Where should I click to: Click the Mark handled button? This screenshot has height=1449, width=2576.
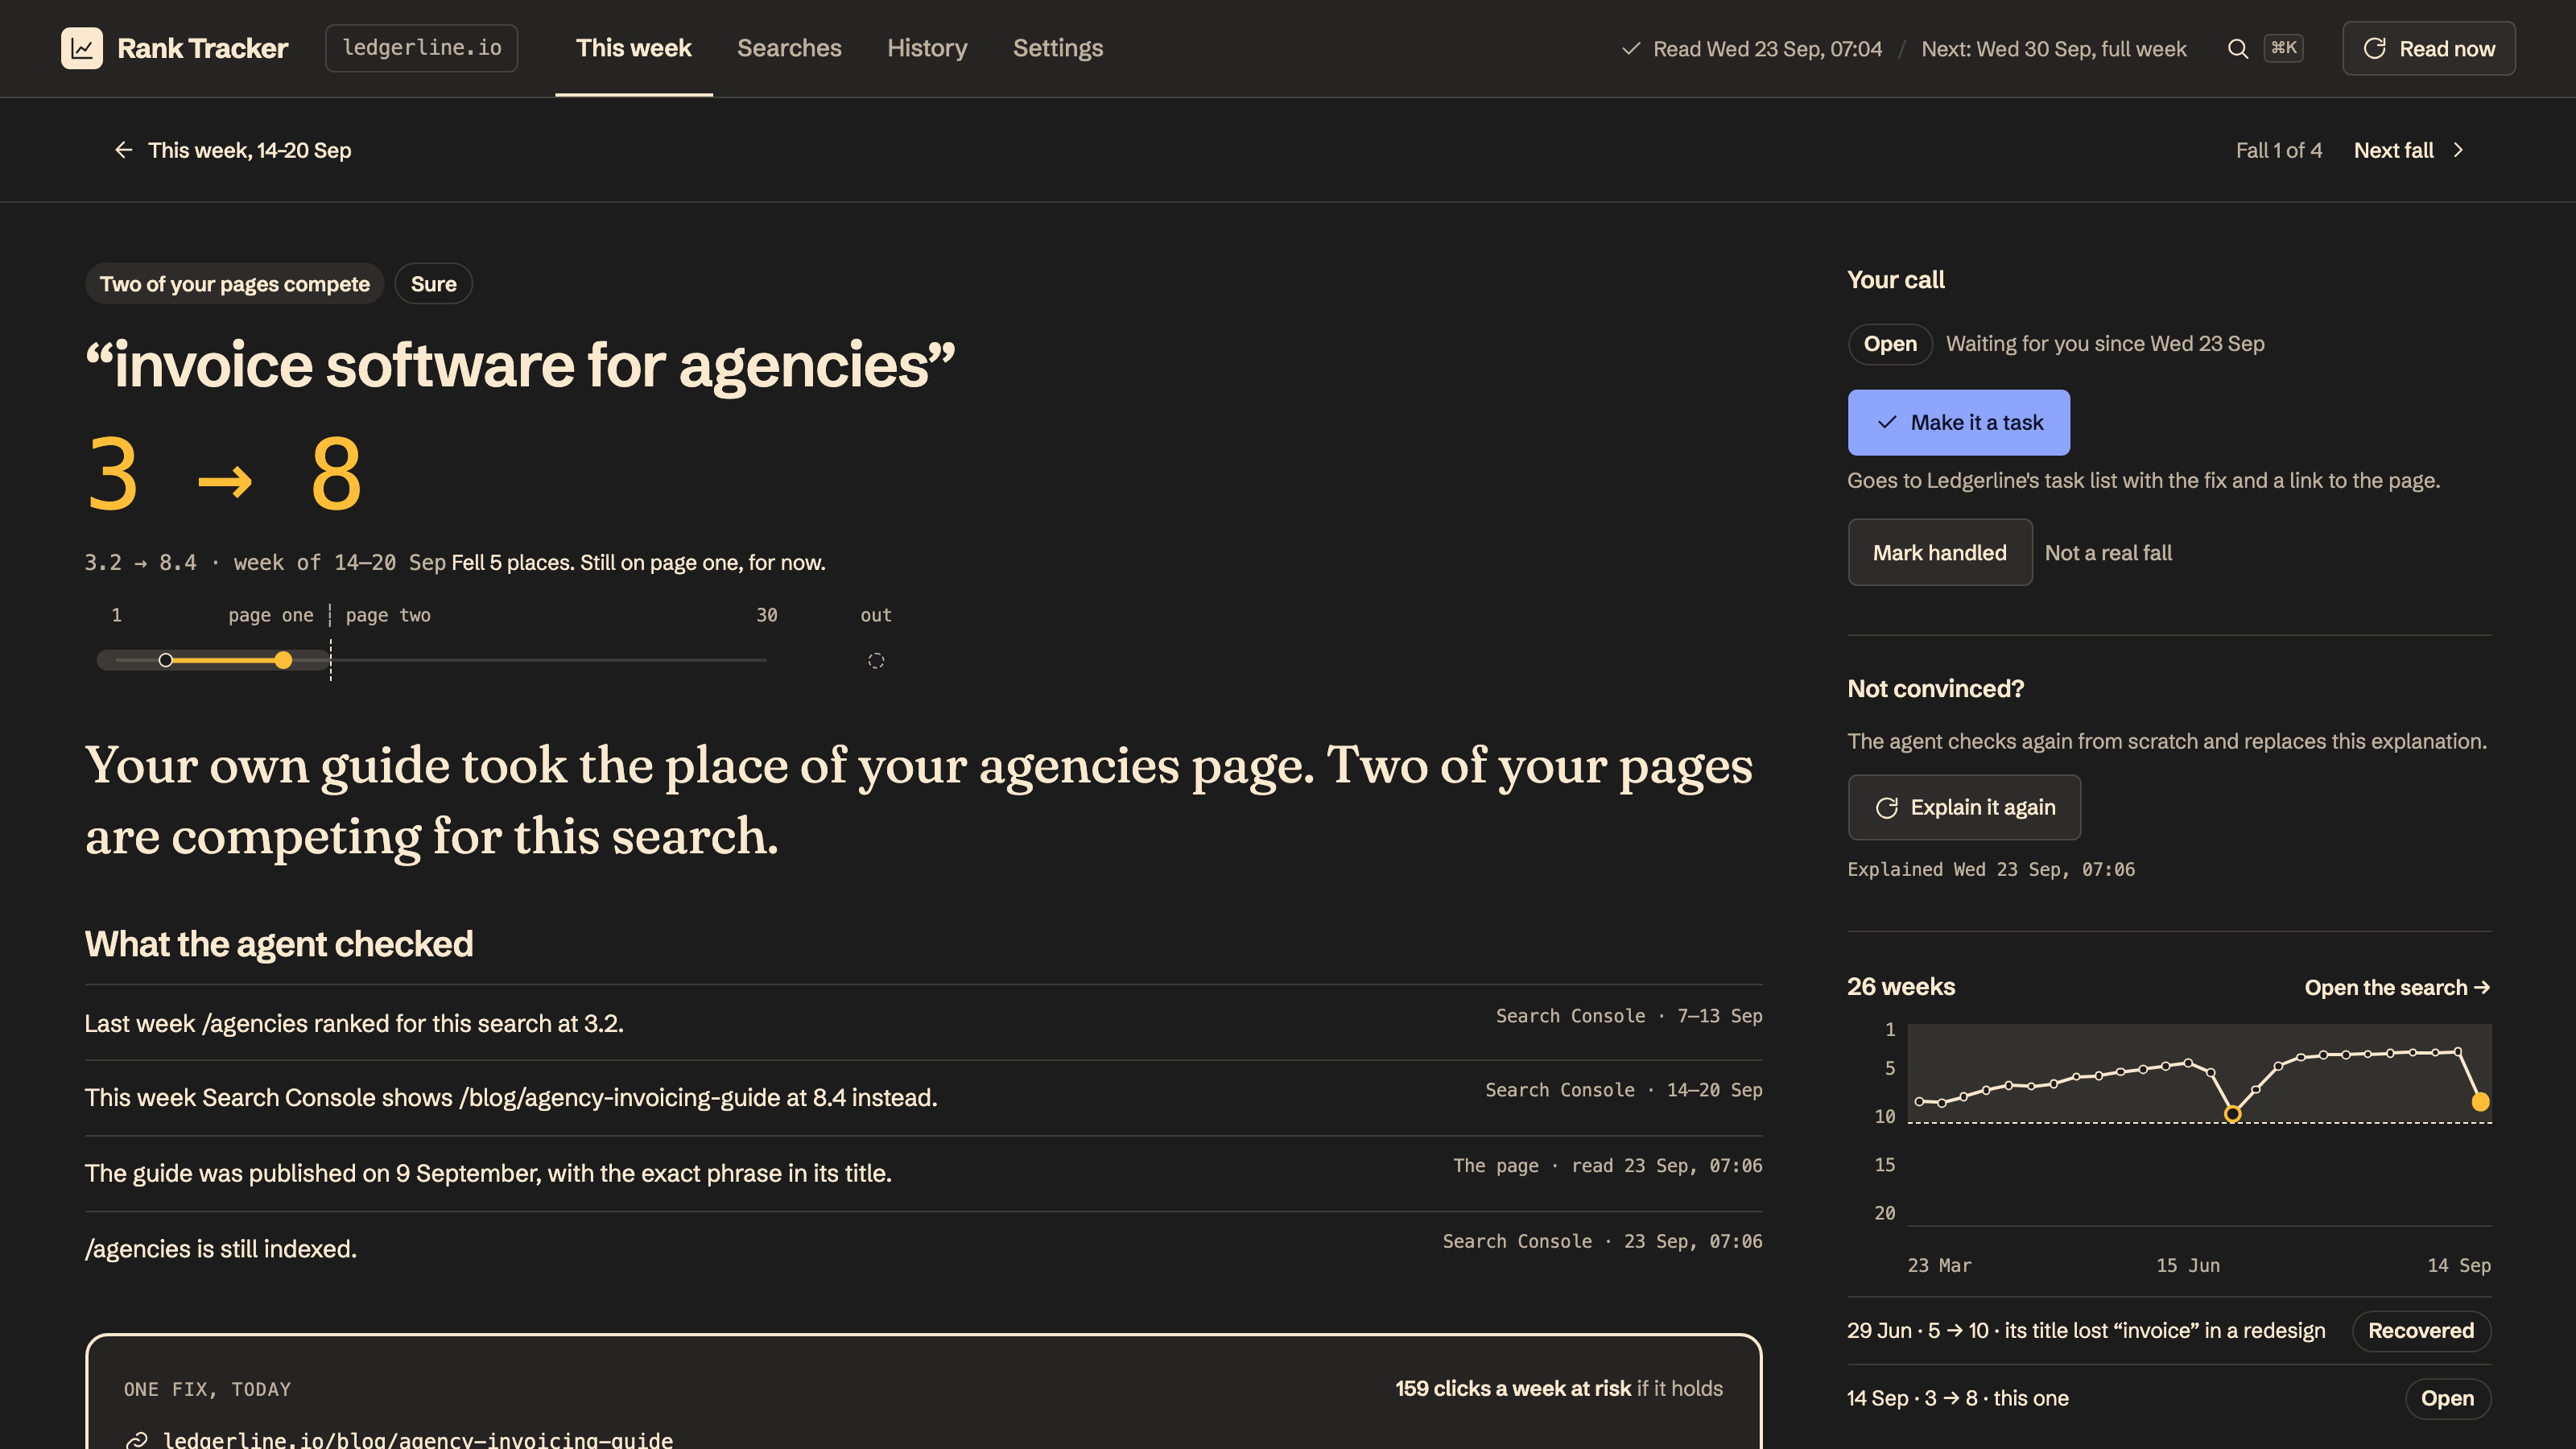click(x=1940, y=552)
